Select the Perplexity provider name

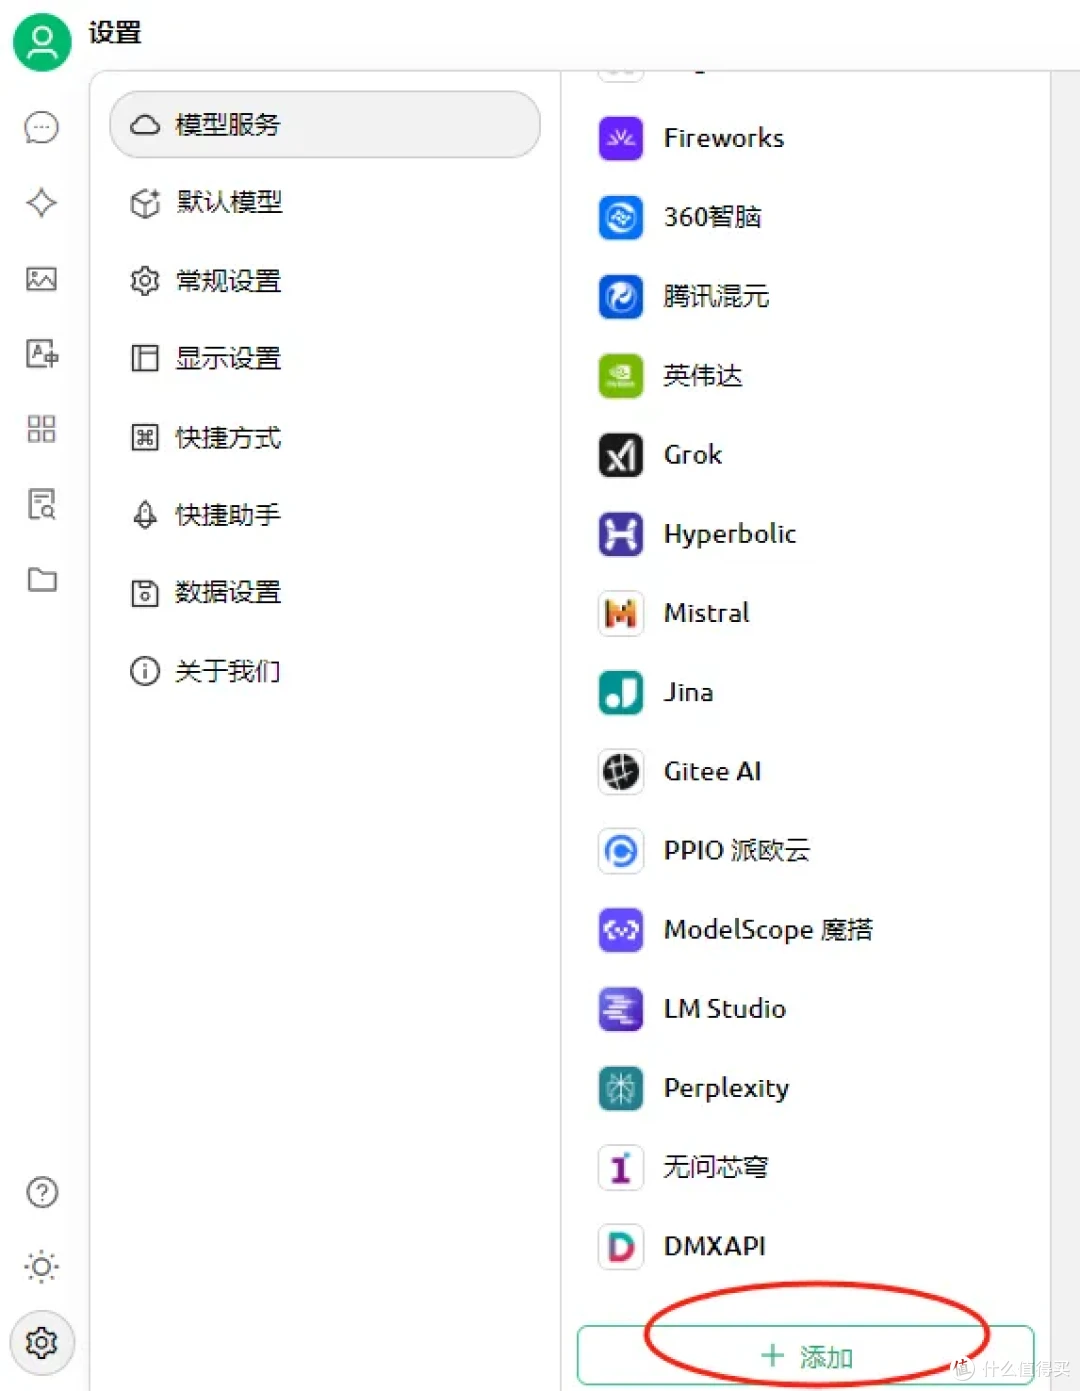click(x=727, y=1088)
